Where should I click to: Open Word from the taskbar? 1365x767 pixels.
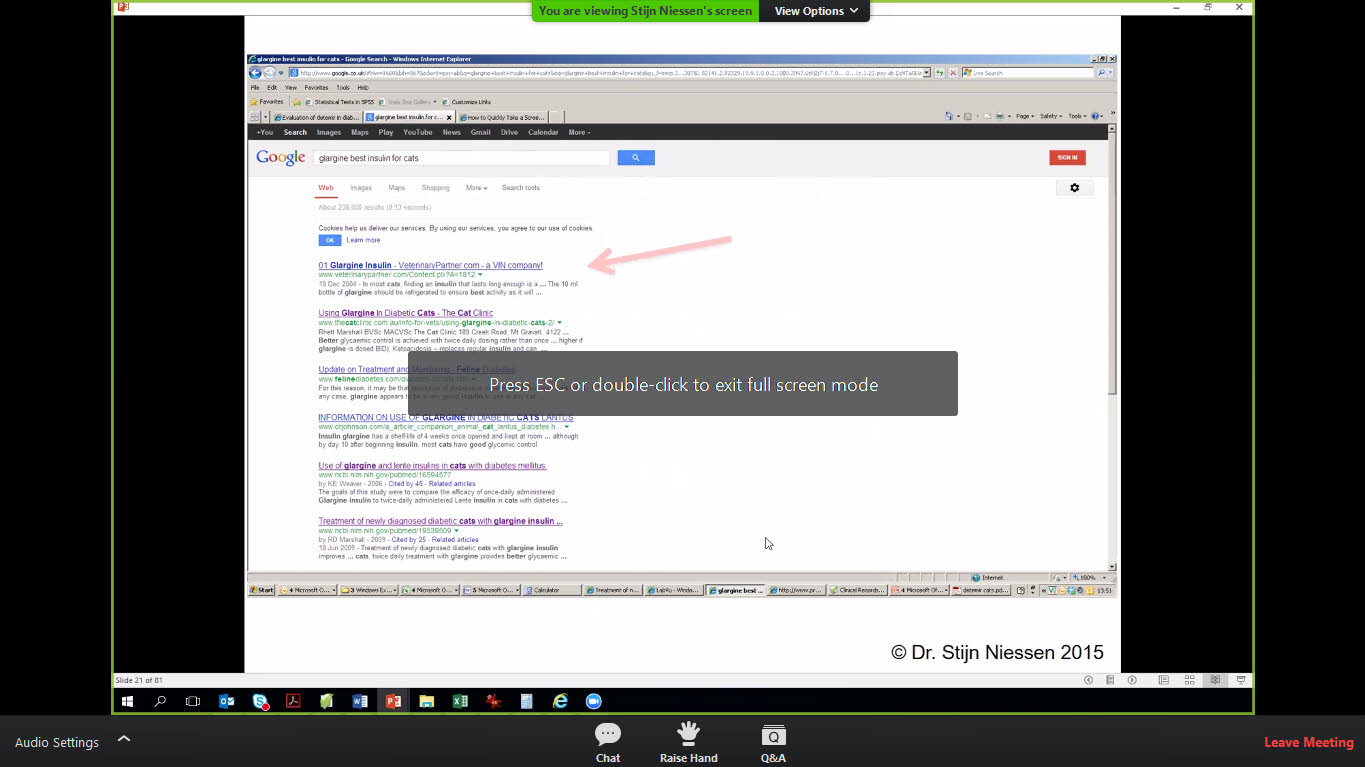[x=360, y=702]
